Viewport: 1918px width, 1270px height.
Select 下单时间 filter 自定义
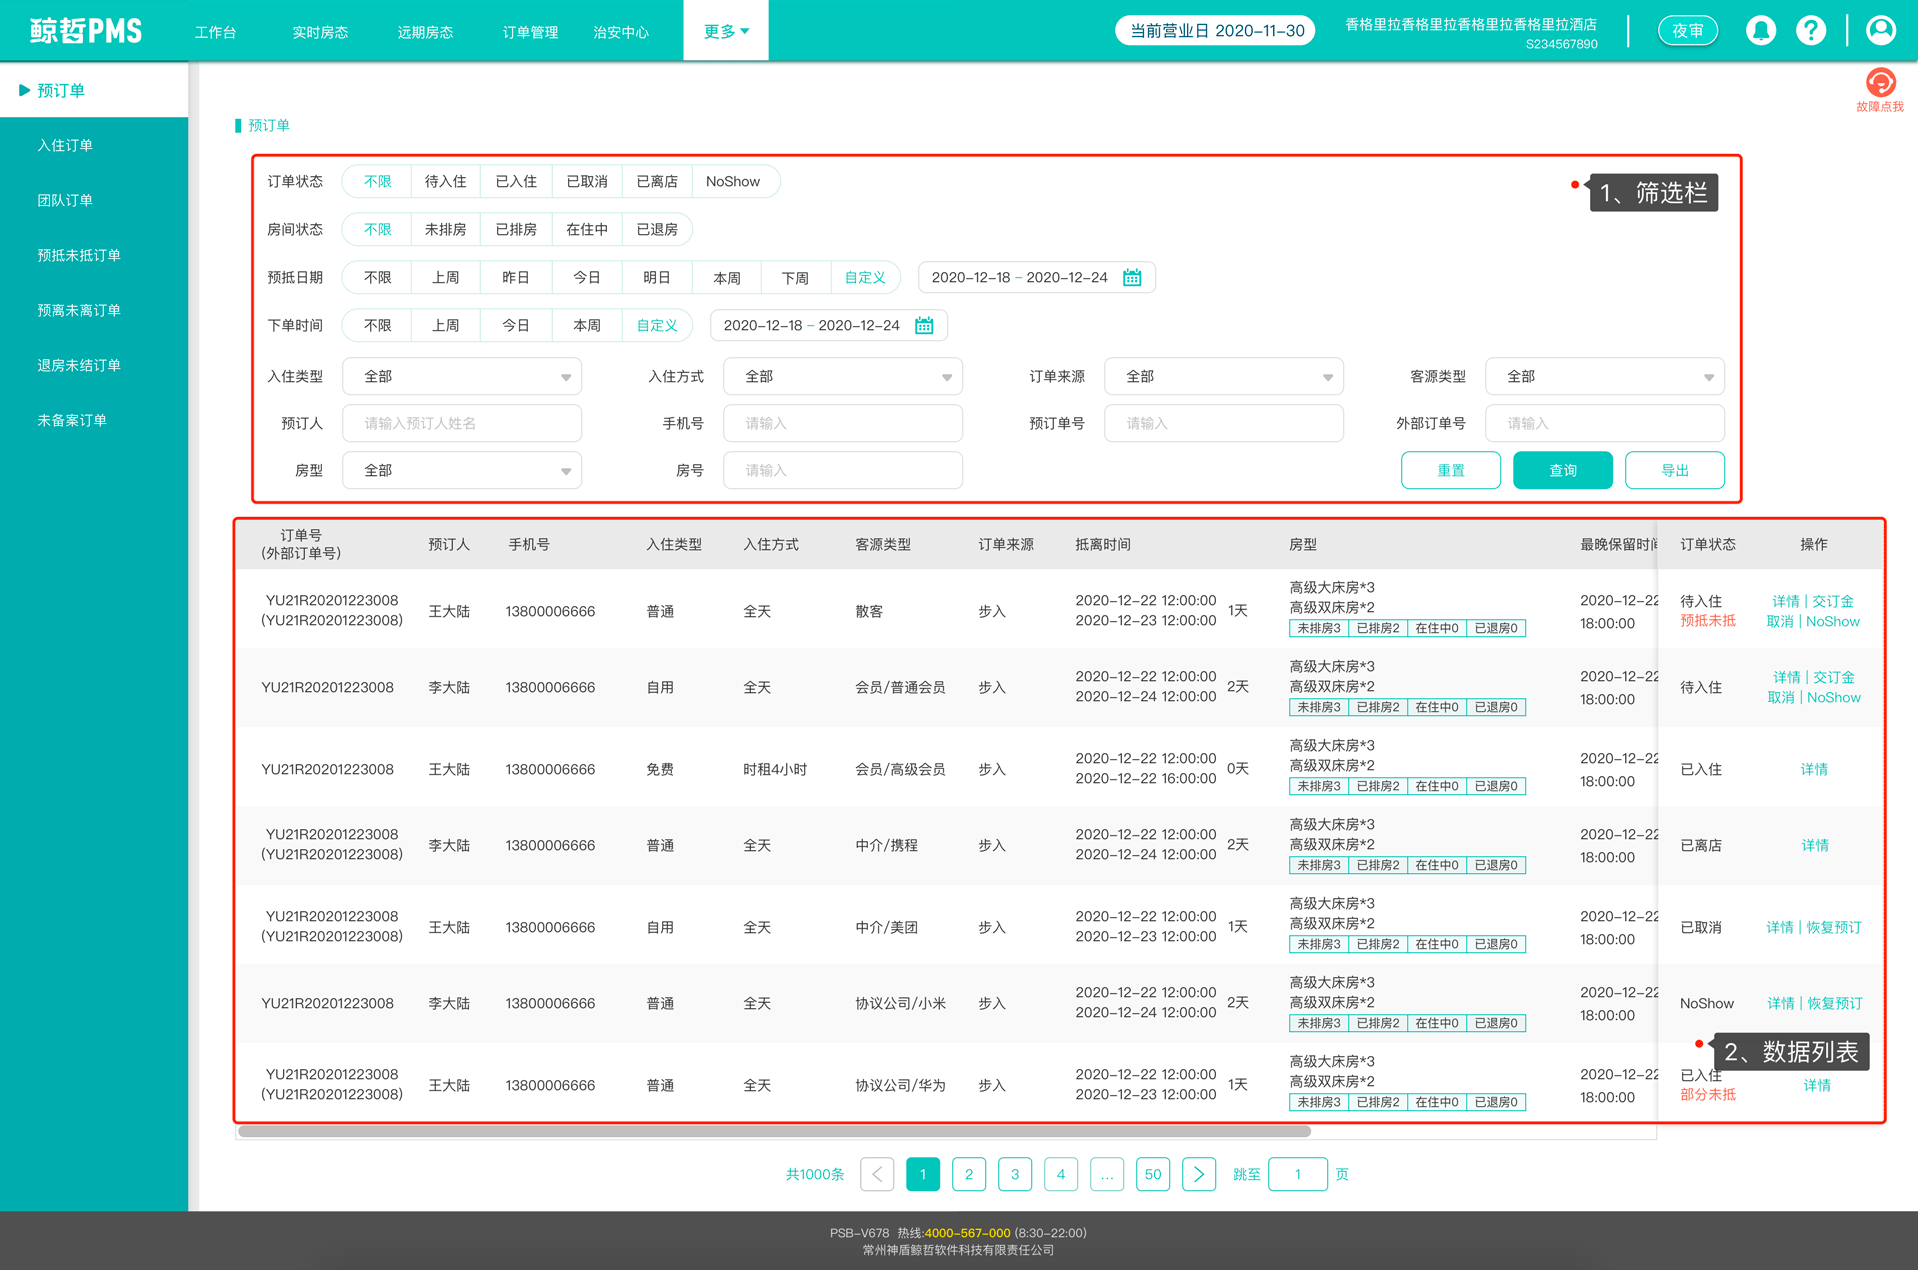(657, 325)
